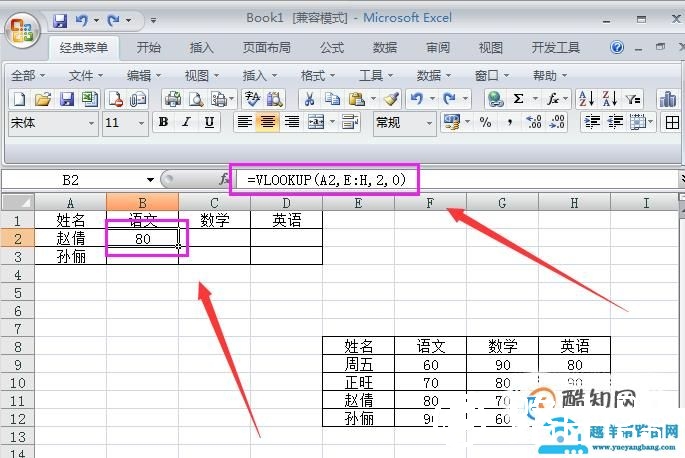Image resolution: width=685 pixels, height=458 pixels.
Task: Expand the AutoSum dropdown arrow
Action: (x=535, y=99)
